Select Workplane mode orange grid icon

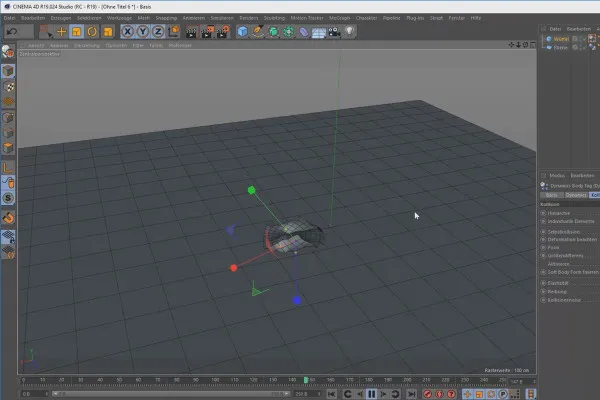(8, 102)
